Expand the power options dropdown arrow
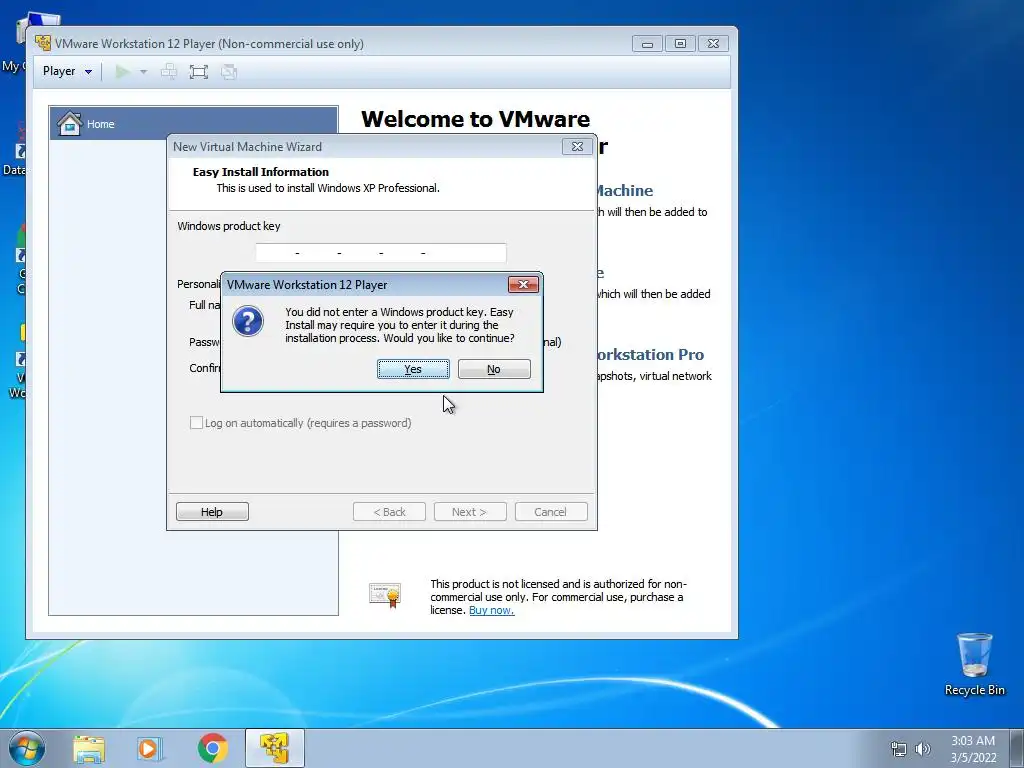The height and width of the screenshot is (768, 1024). (143, 71)
